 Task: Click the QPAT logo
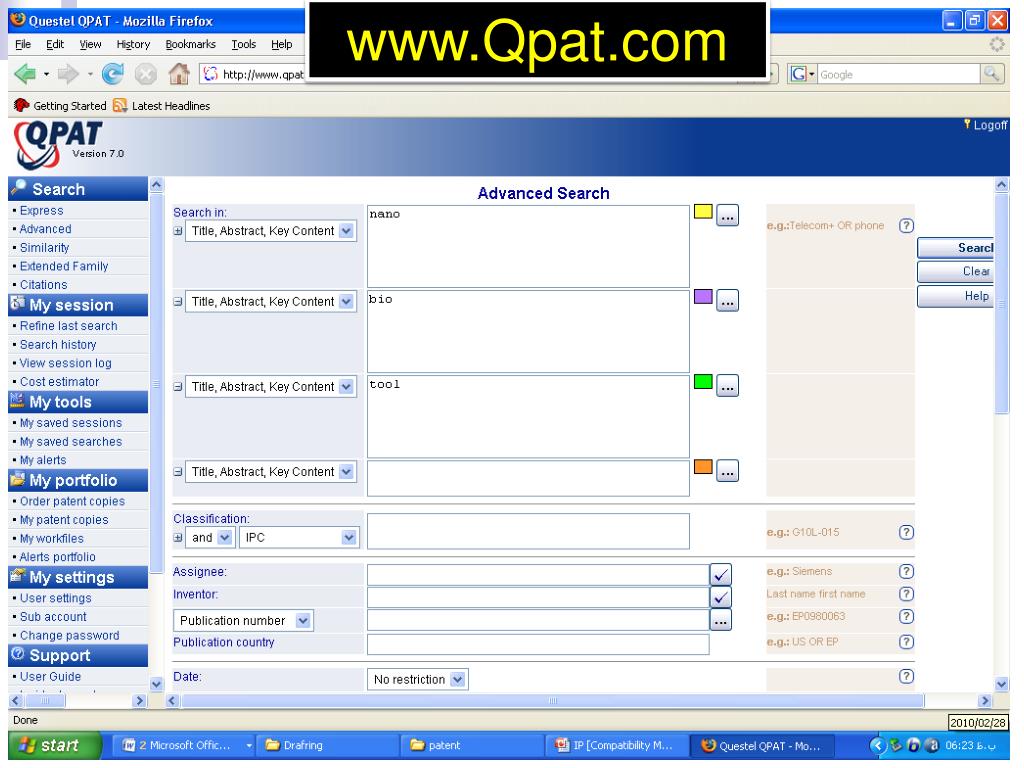[x=57, y=144]
